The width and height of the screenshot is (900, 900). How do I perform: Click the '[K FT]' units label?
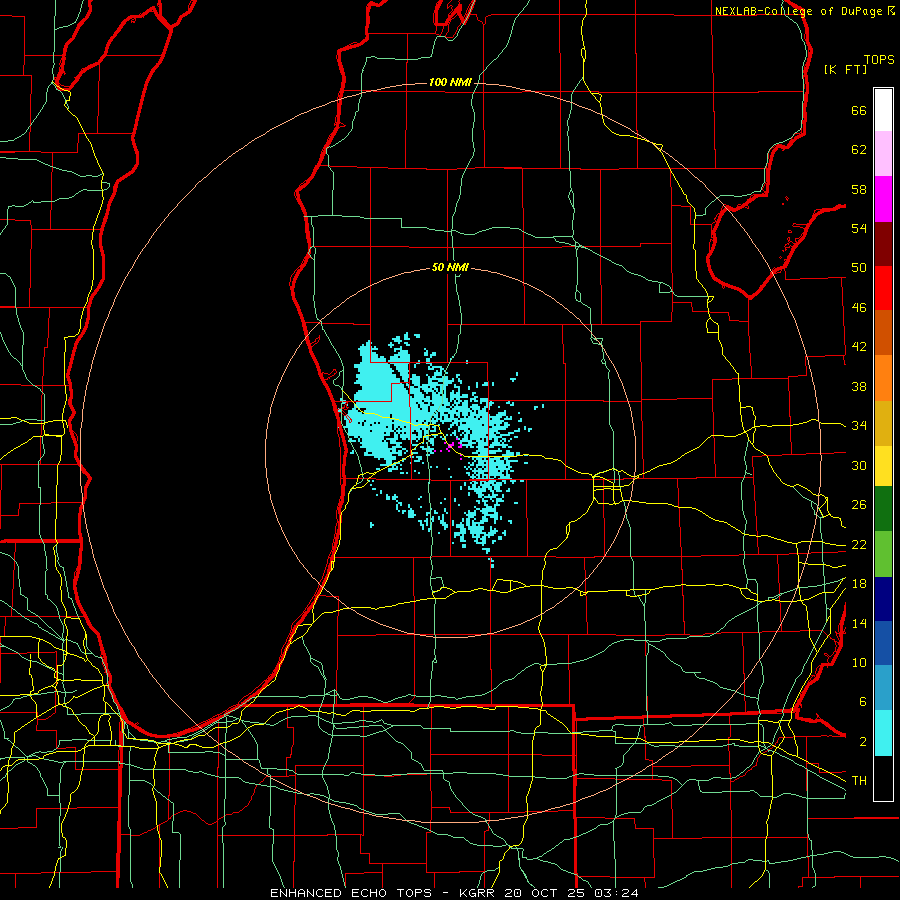click(845, 70)
